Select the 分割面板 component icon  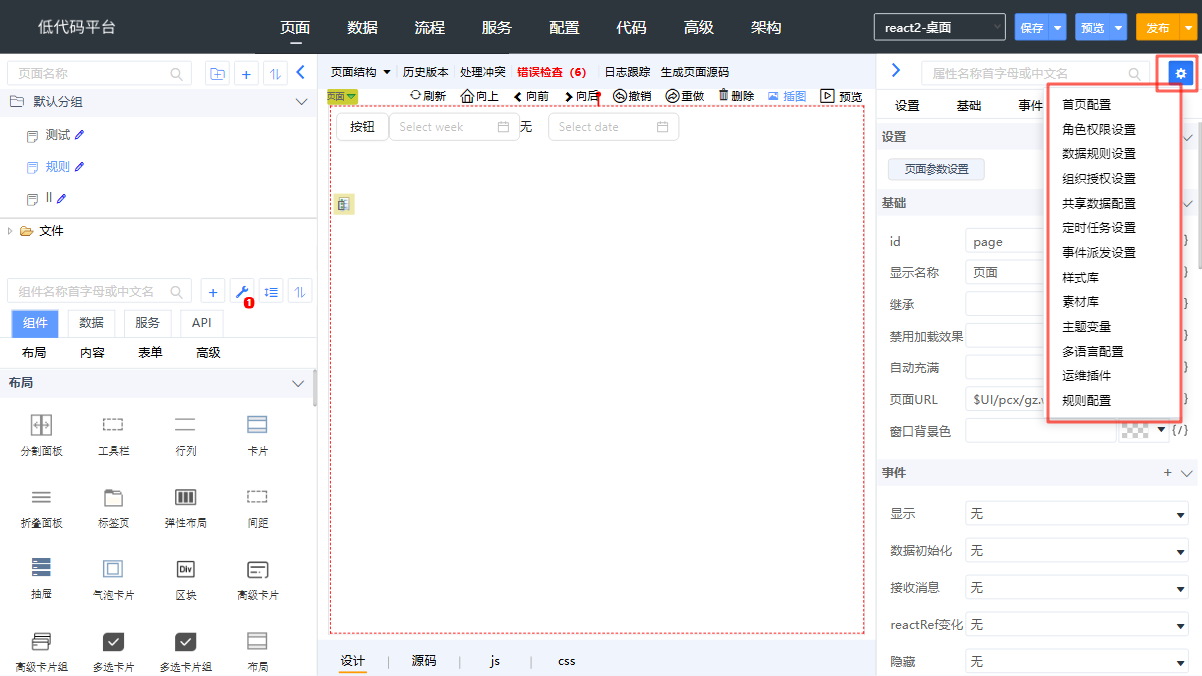pyautogui.click(x=41, y=424)
